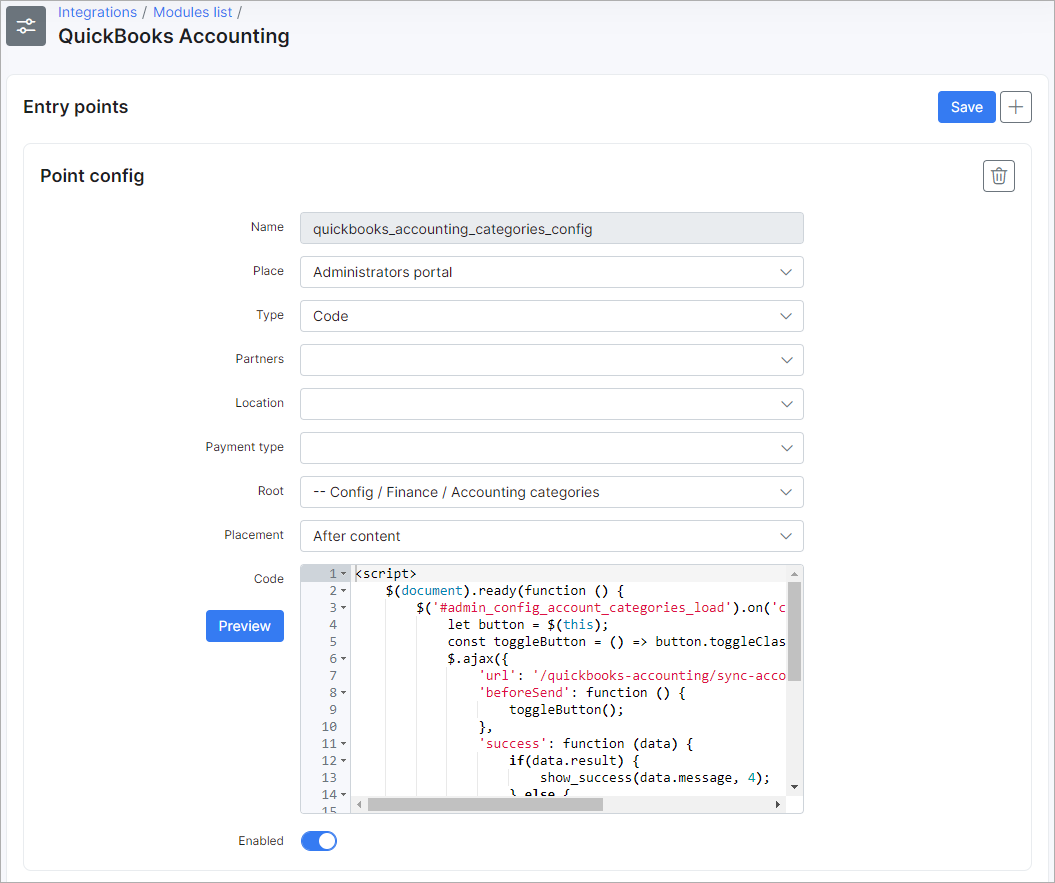This screenshot has height=883, width=1055.
Task: Collapse code block at line 3
Action: point(344,608)
